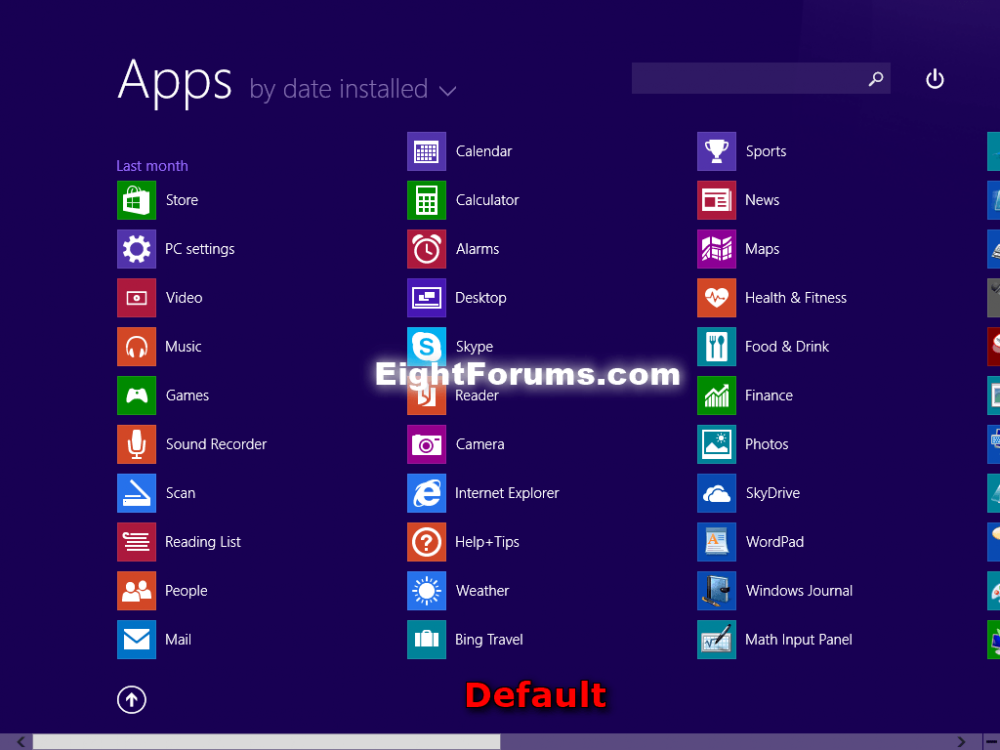Open the Calendar app icon
Viewport: 1000px width, 750px height.
click(427, 151)
